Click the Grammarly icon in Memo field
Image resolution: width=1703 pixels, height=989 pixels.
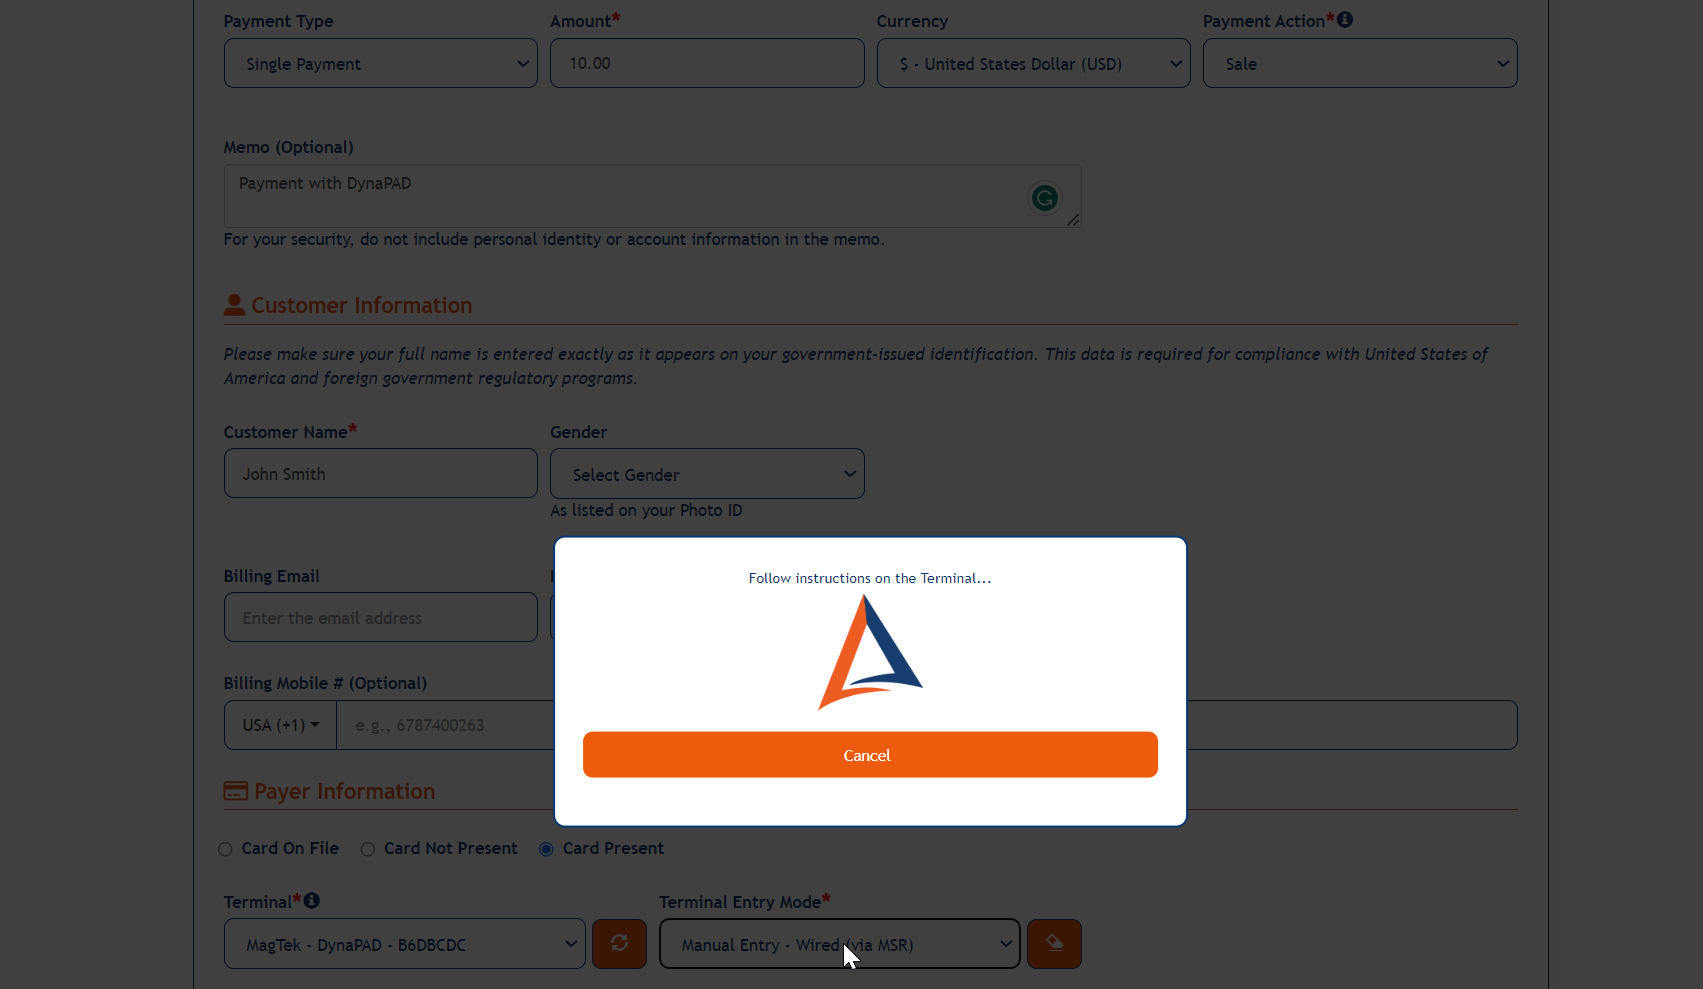click(x=1045, y=198)
